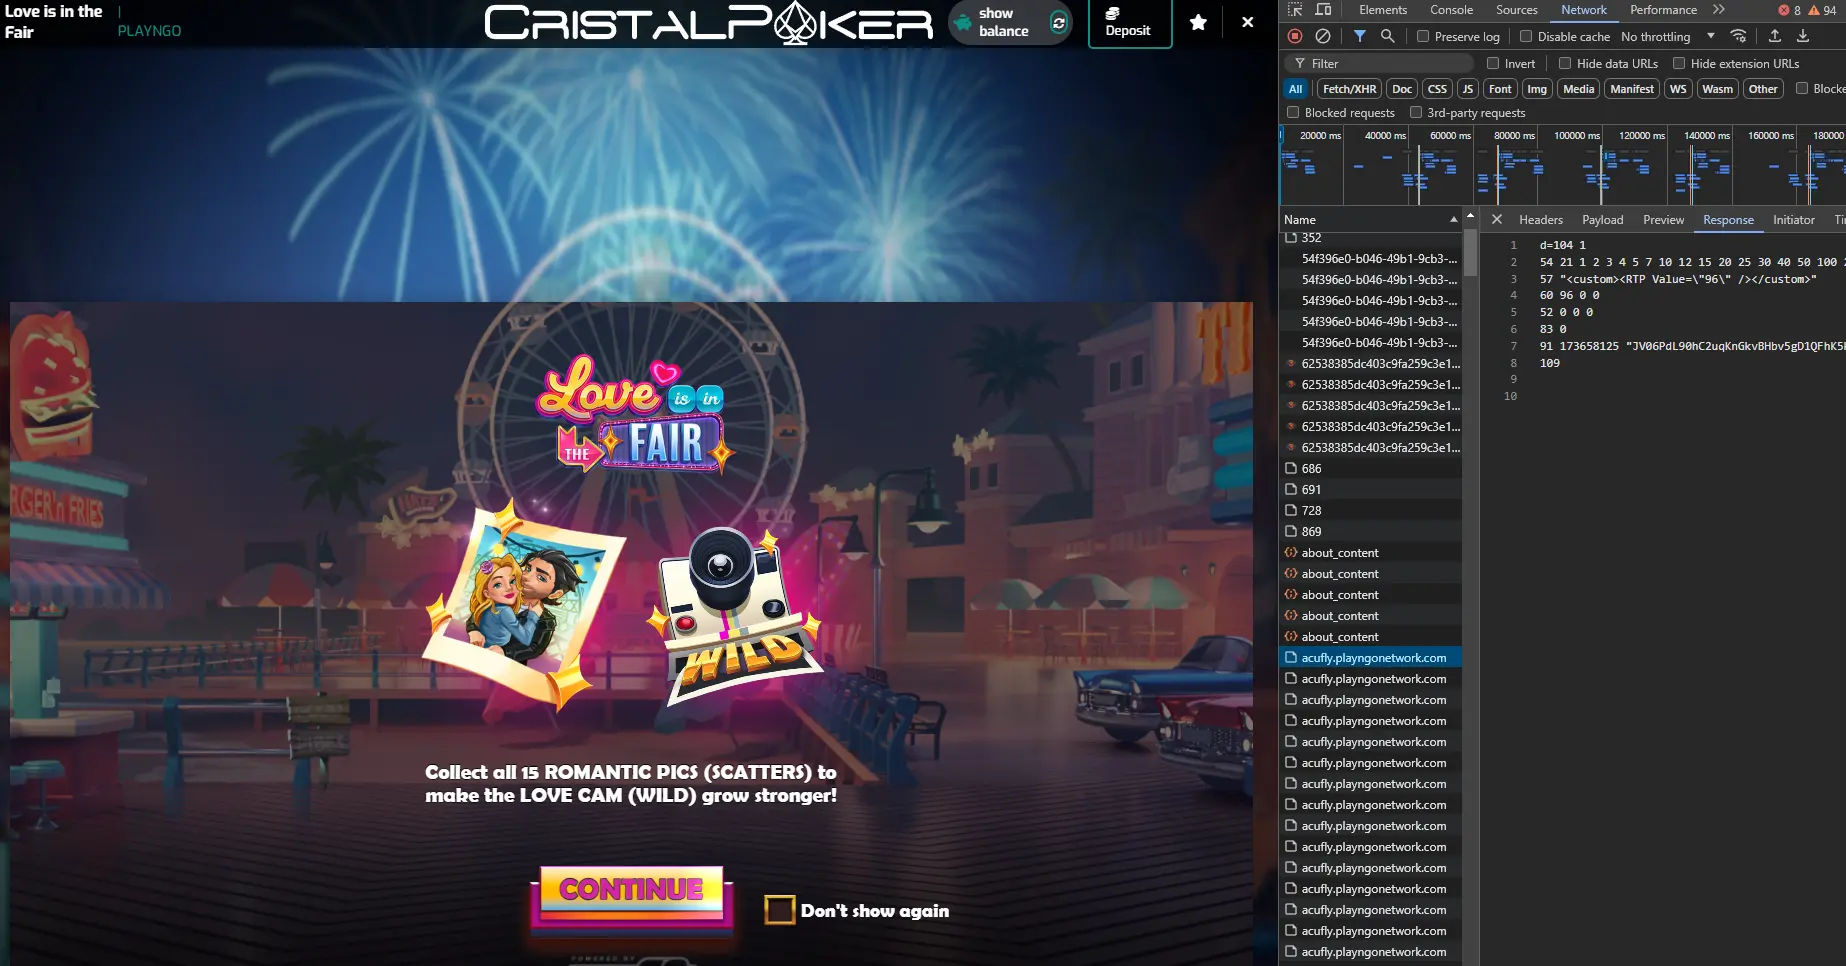Filter requests by Doc type
Image resolution: width=1846 pixels, height=966 pixels.
click(1402, 89)
